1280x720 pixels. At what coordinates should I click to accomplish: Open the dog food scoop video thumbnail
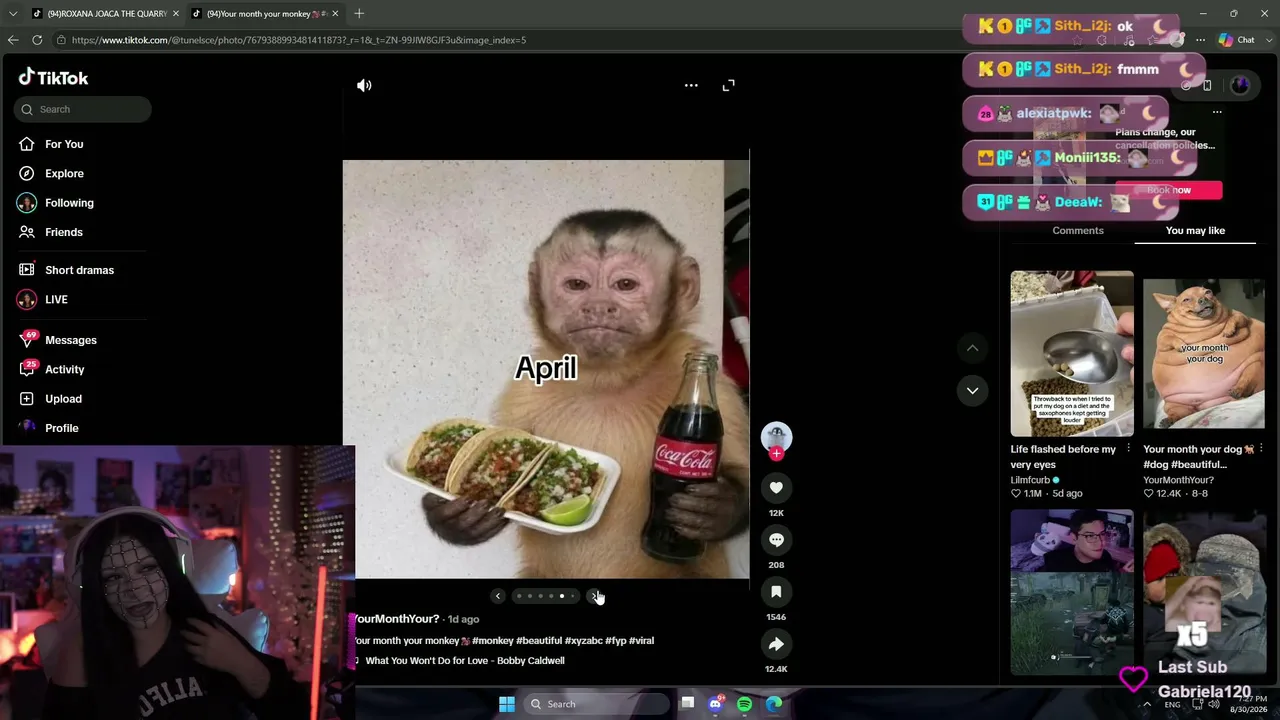[x=1072, y=353]
